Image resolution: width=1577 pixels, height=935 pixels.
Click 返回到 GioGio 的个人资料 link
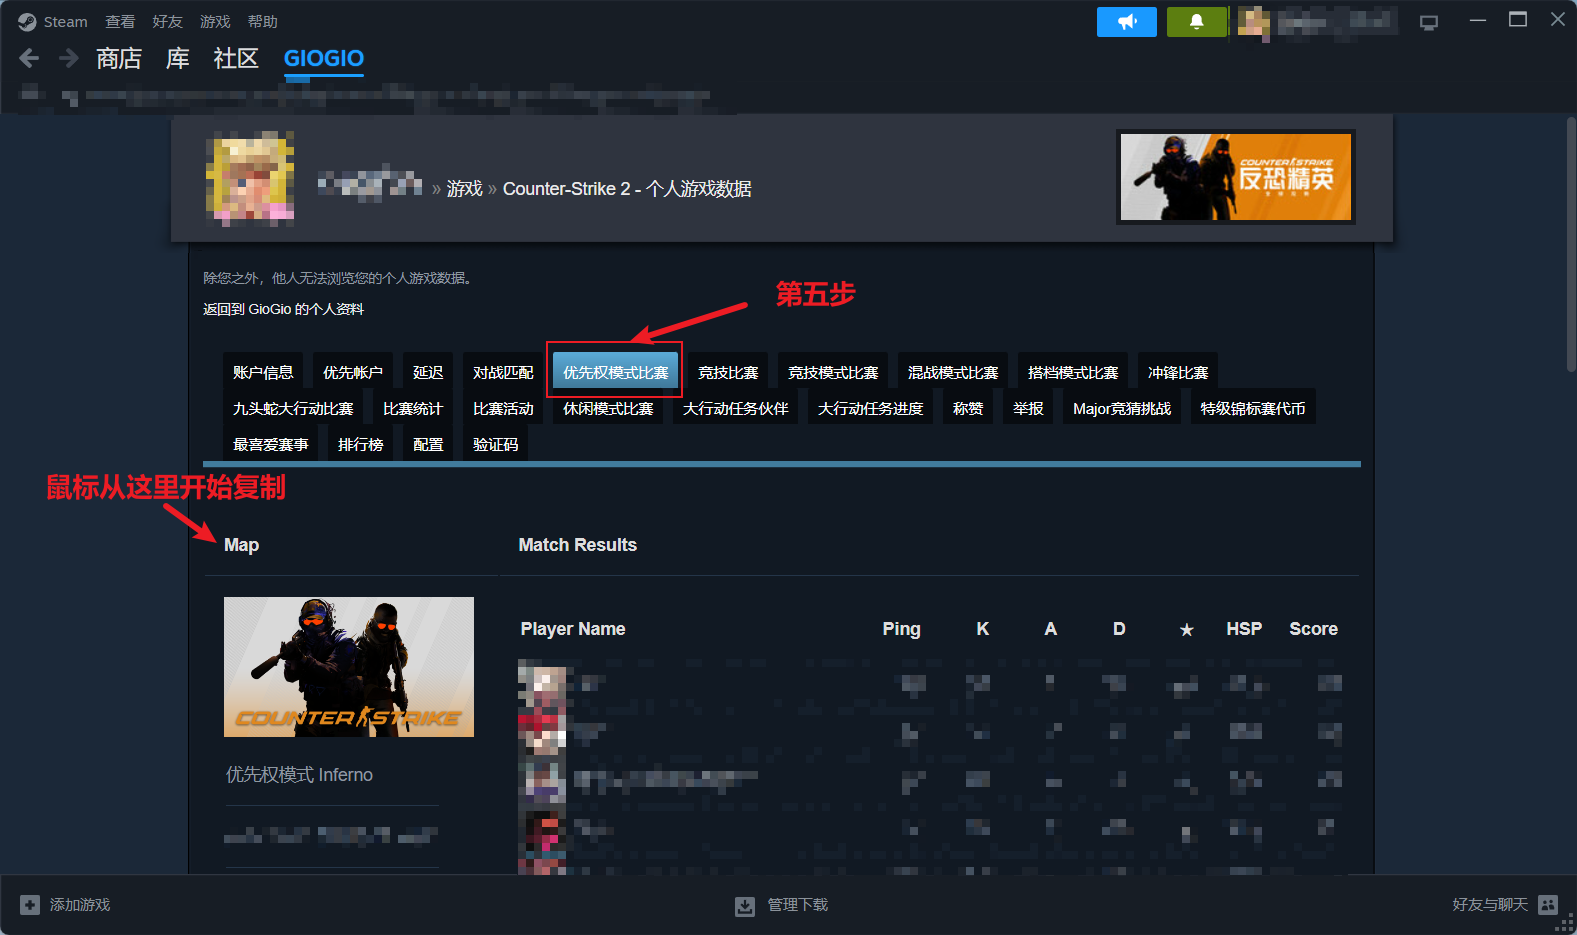[x=283, y=309]
